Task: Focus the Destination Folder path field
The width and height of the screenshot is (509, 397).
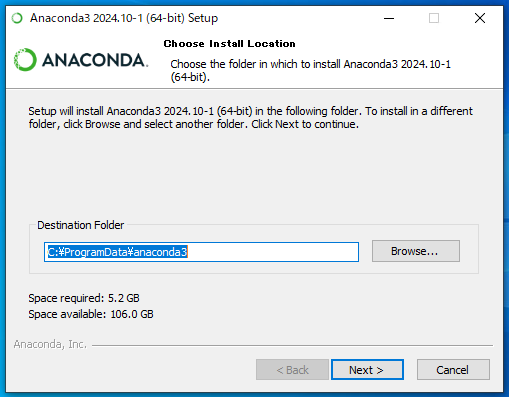Action: [x=201, y=252]
